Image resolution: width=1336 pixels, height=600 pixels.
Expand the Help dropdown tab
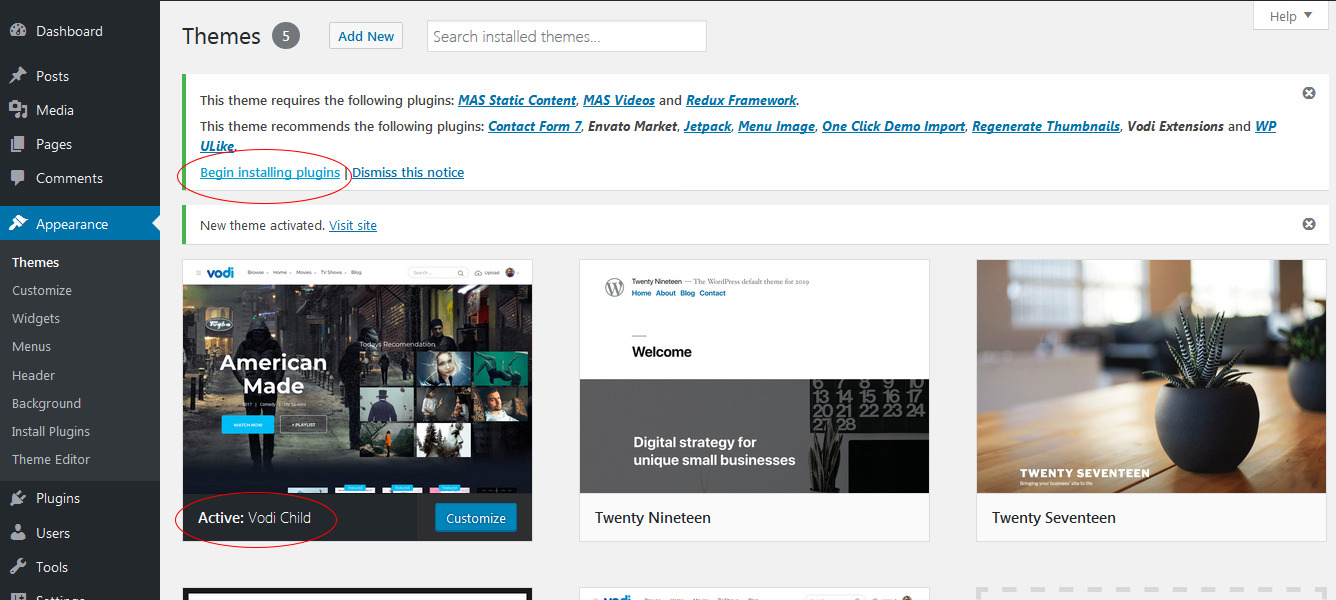click(1290, 15)
